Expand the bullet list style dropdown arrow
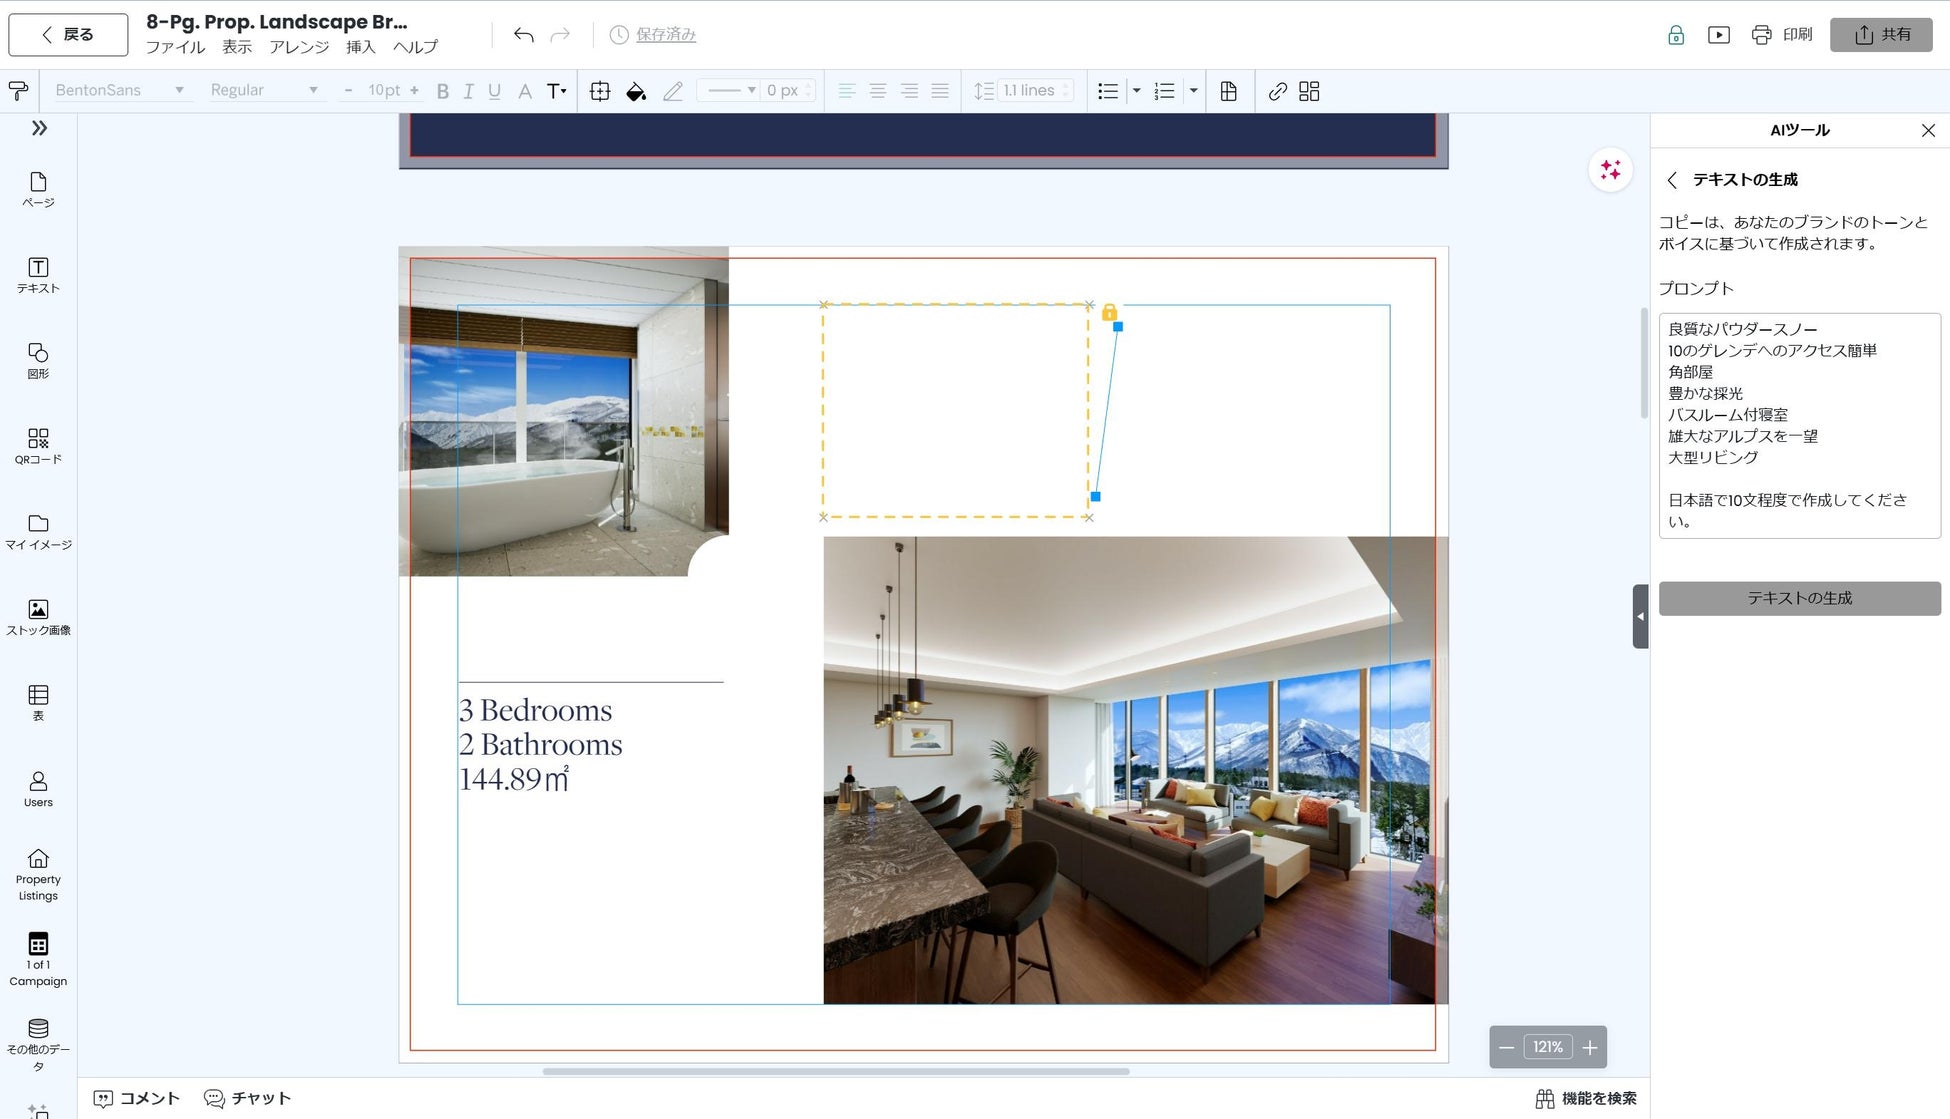This screenshot has width=1950, height=1119. (1136, 91)
